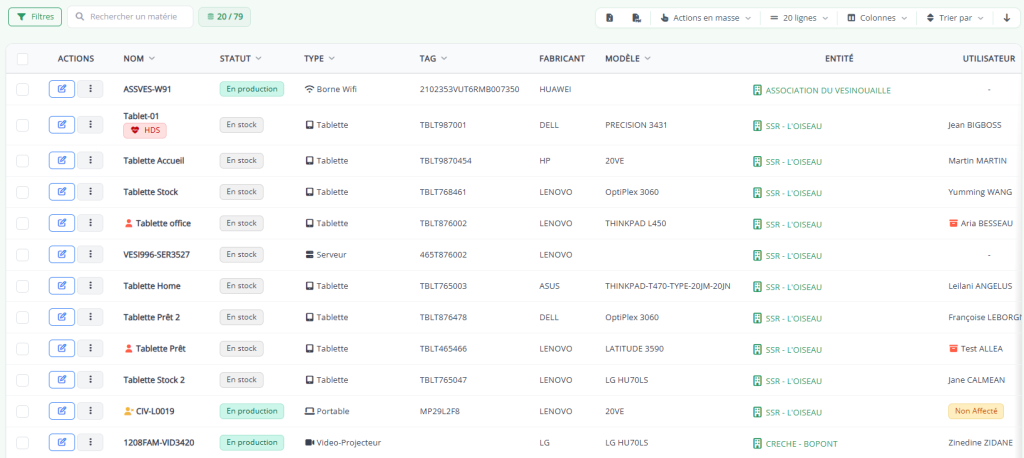Click the tag 2102353VUT6RMB007350
This screenshot has width=1024, height=458.
tap(469, 90)
